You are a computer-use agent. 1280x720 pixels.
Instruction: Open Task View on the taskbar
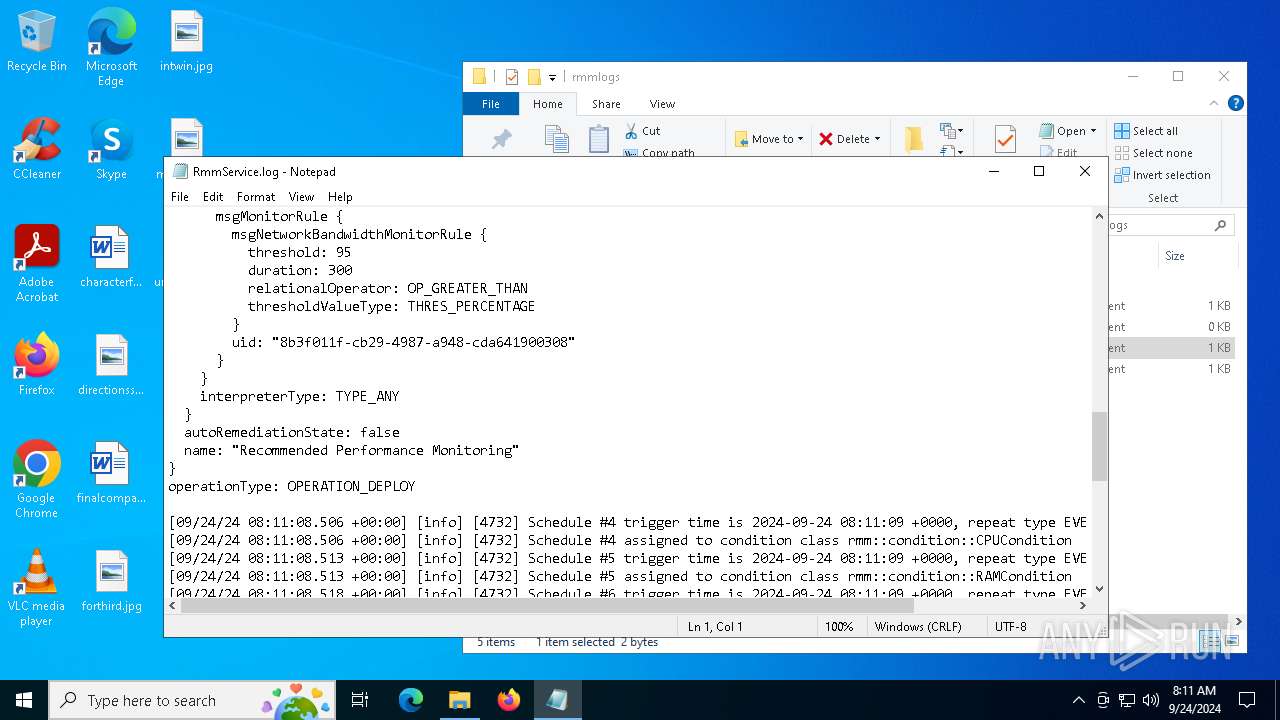pos(360,700)
